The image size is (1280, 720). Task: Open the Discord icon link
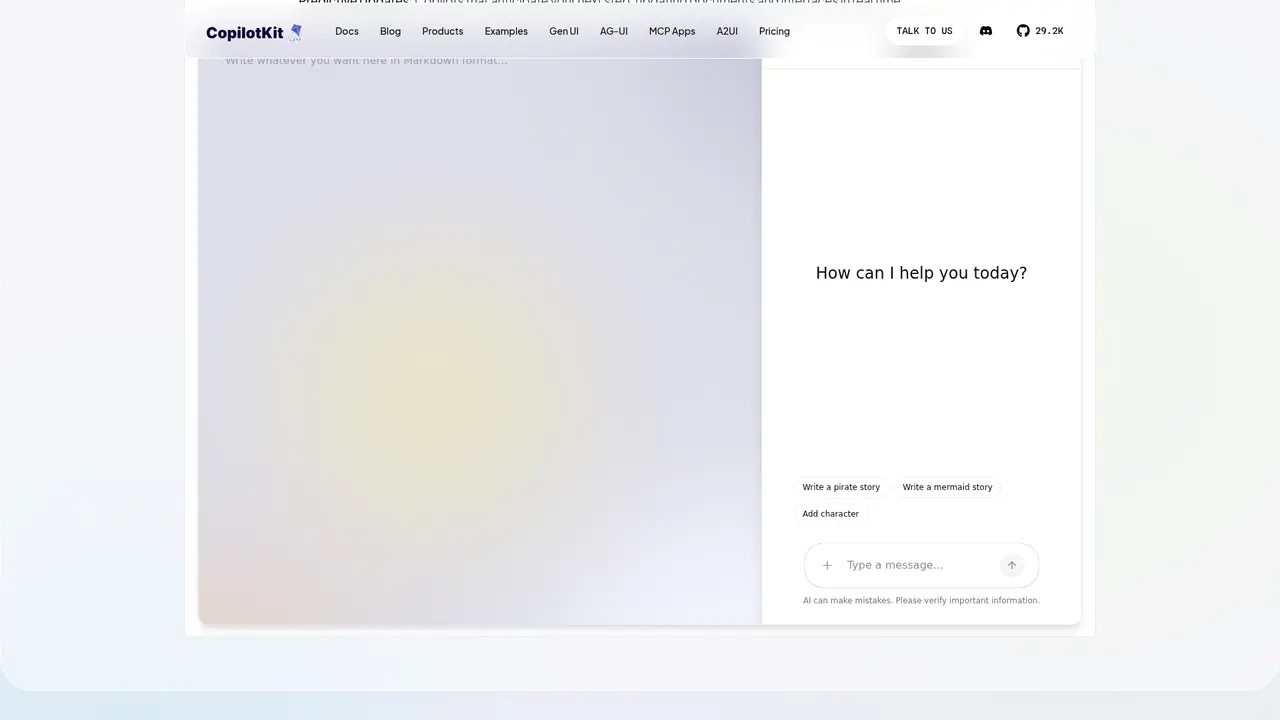point(986,31)
